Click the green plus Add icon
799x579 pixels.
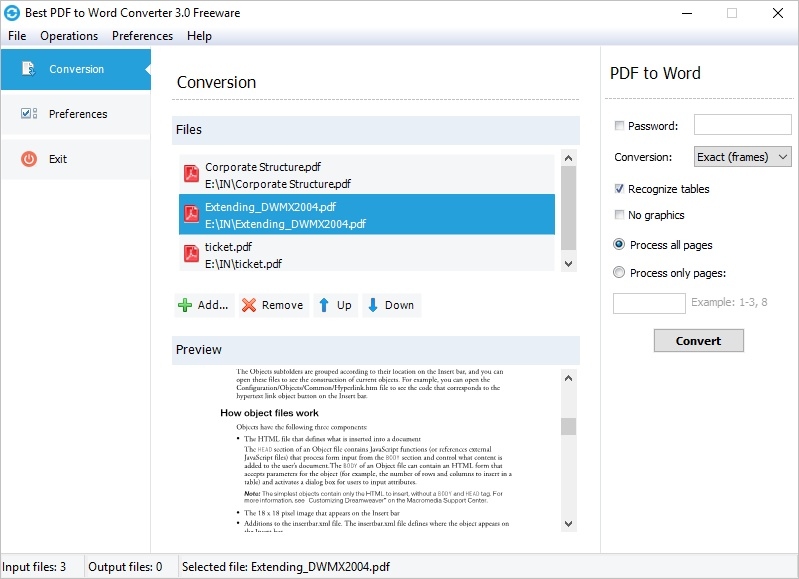pyautogui.click(x=185, y=305)
